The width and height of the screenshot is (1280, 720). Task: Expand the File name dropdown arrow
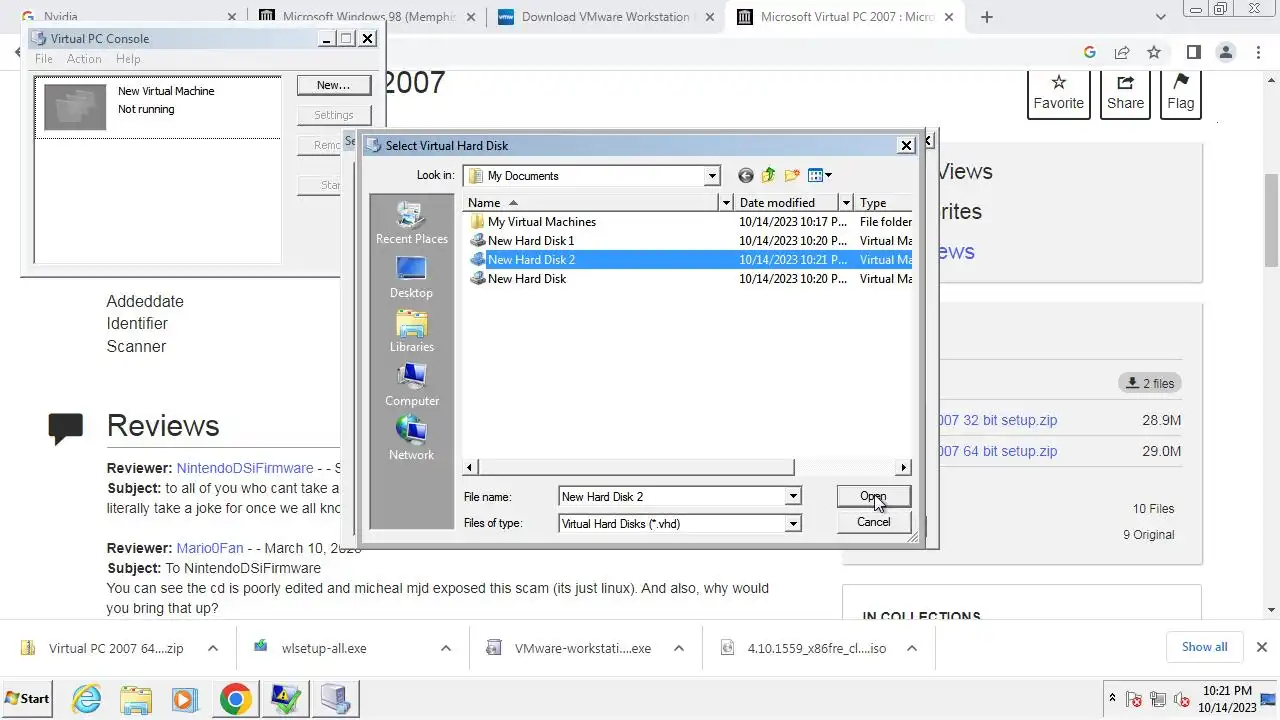(793, 497)
